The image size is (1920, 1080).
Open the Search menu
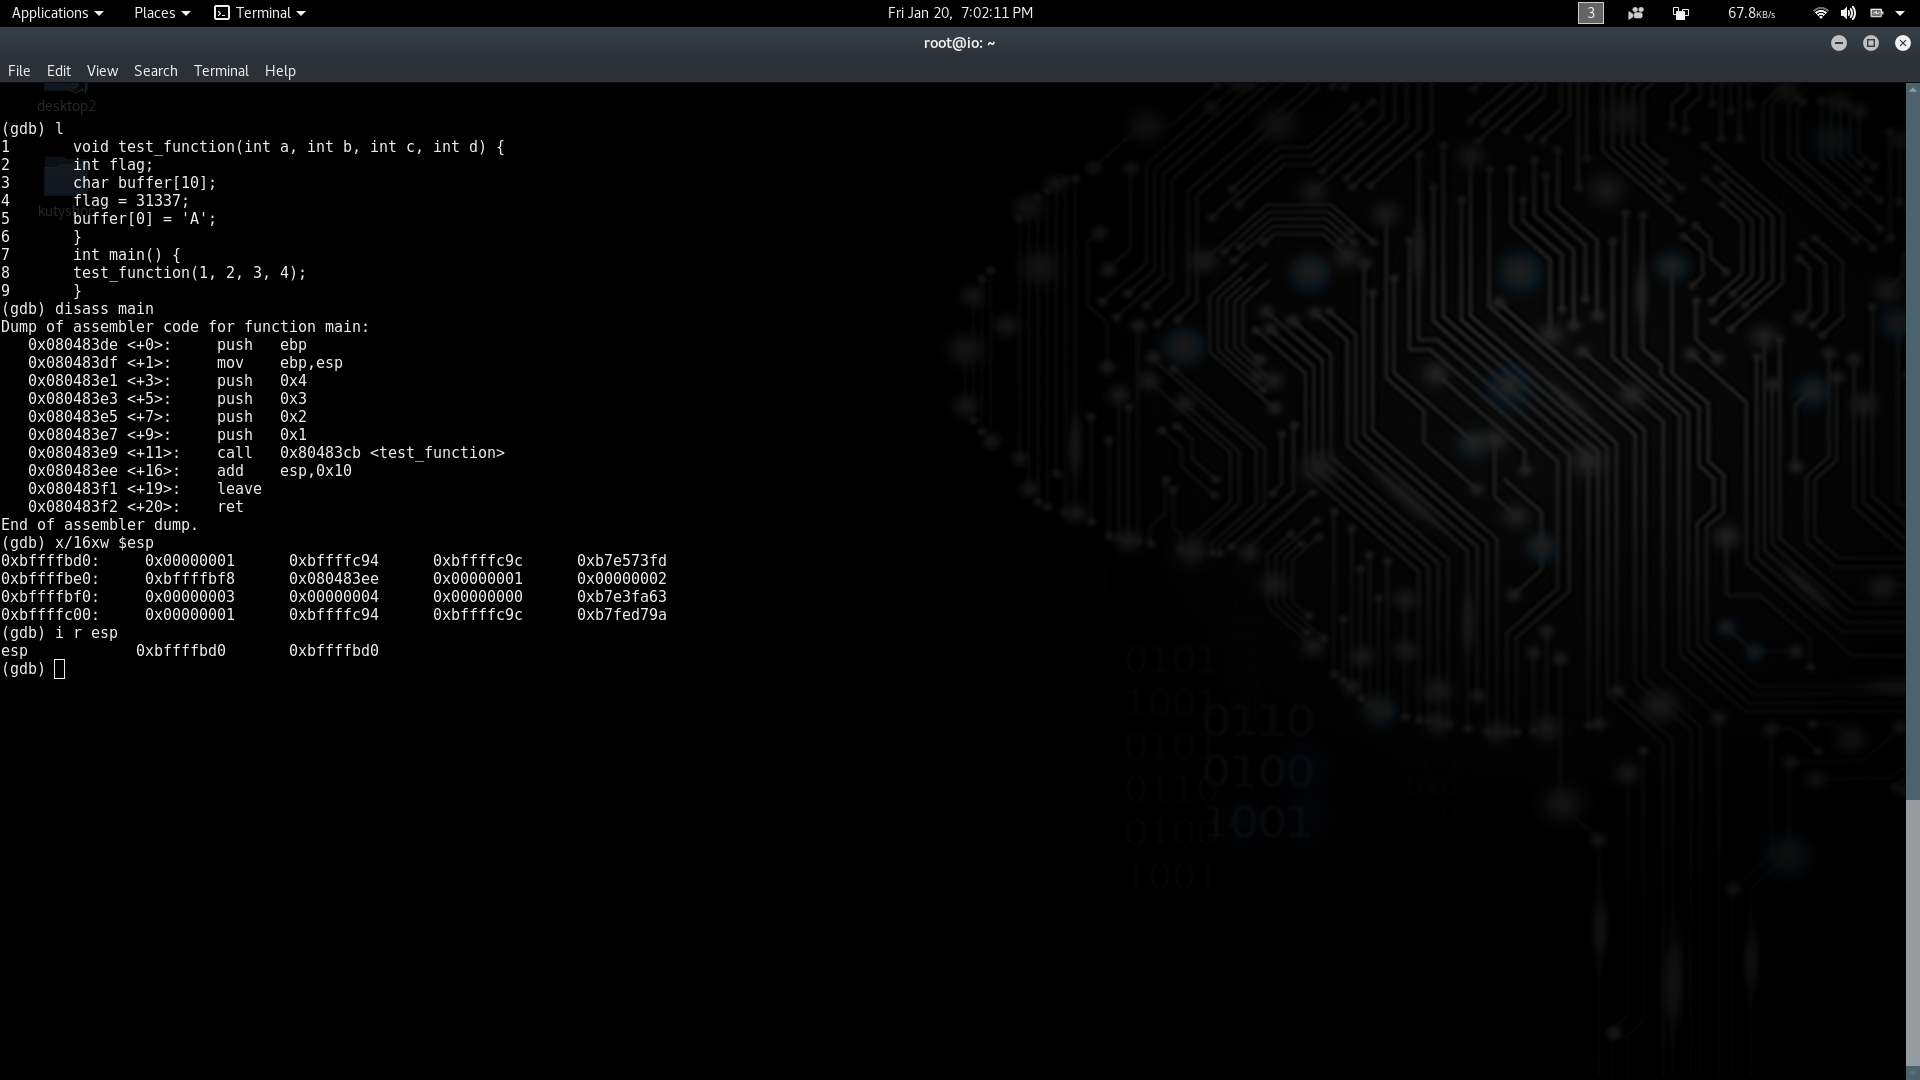pos(156,71)
